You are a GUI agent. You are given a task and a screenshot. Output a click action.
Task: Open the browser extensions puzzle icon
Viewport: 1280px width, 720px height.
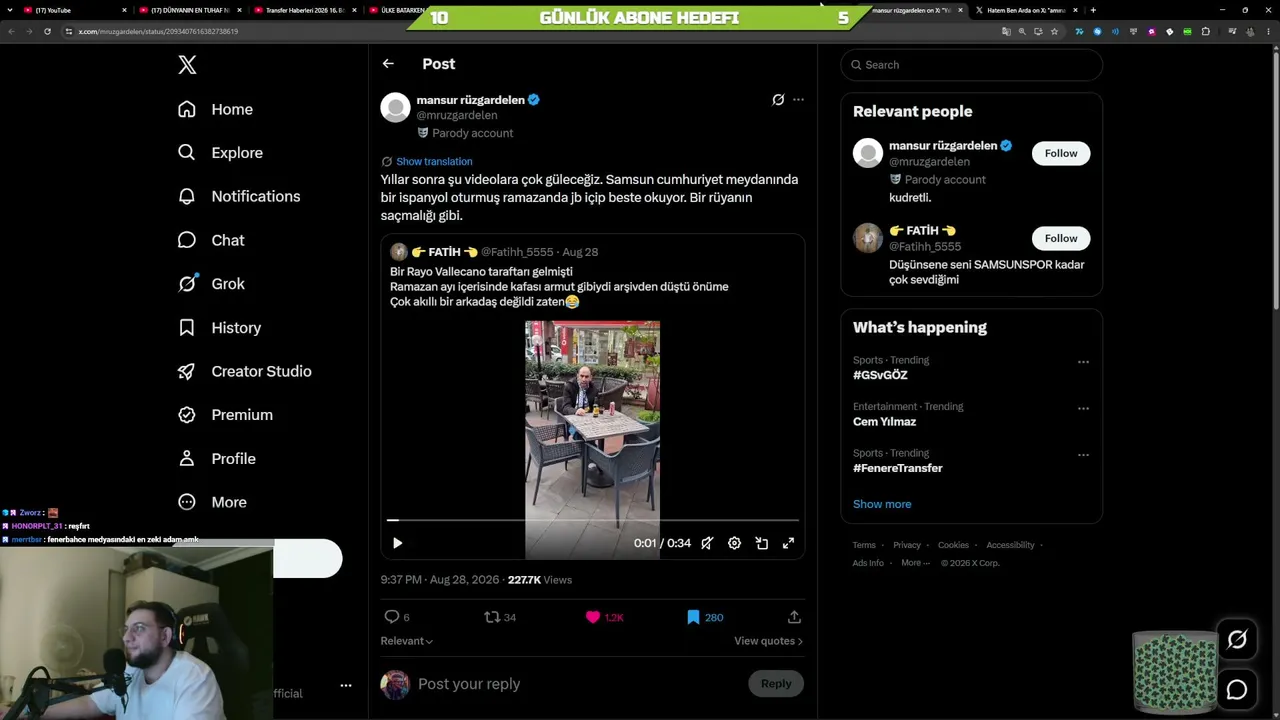tap(1205, 31)
